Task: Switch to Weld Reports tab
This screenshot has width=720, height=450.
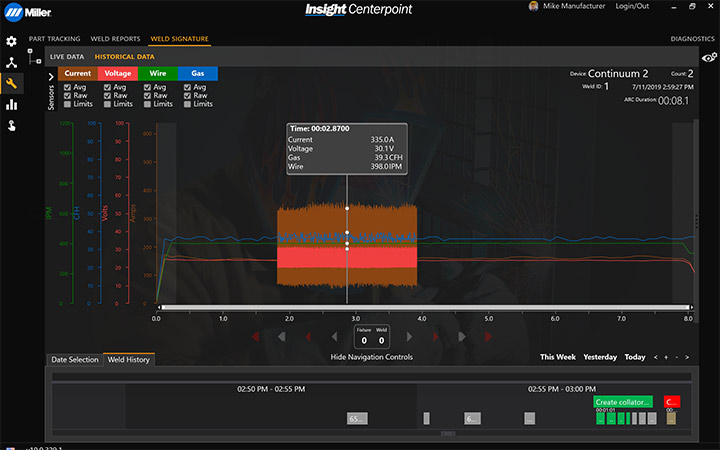Action: (x=115, y=39)
